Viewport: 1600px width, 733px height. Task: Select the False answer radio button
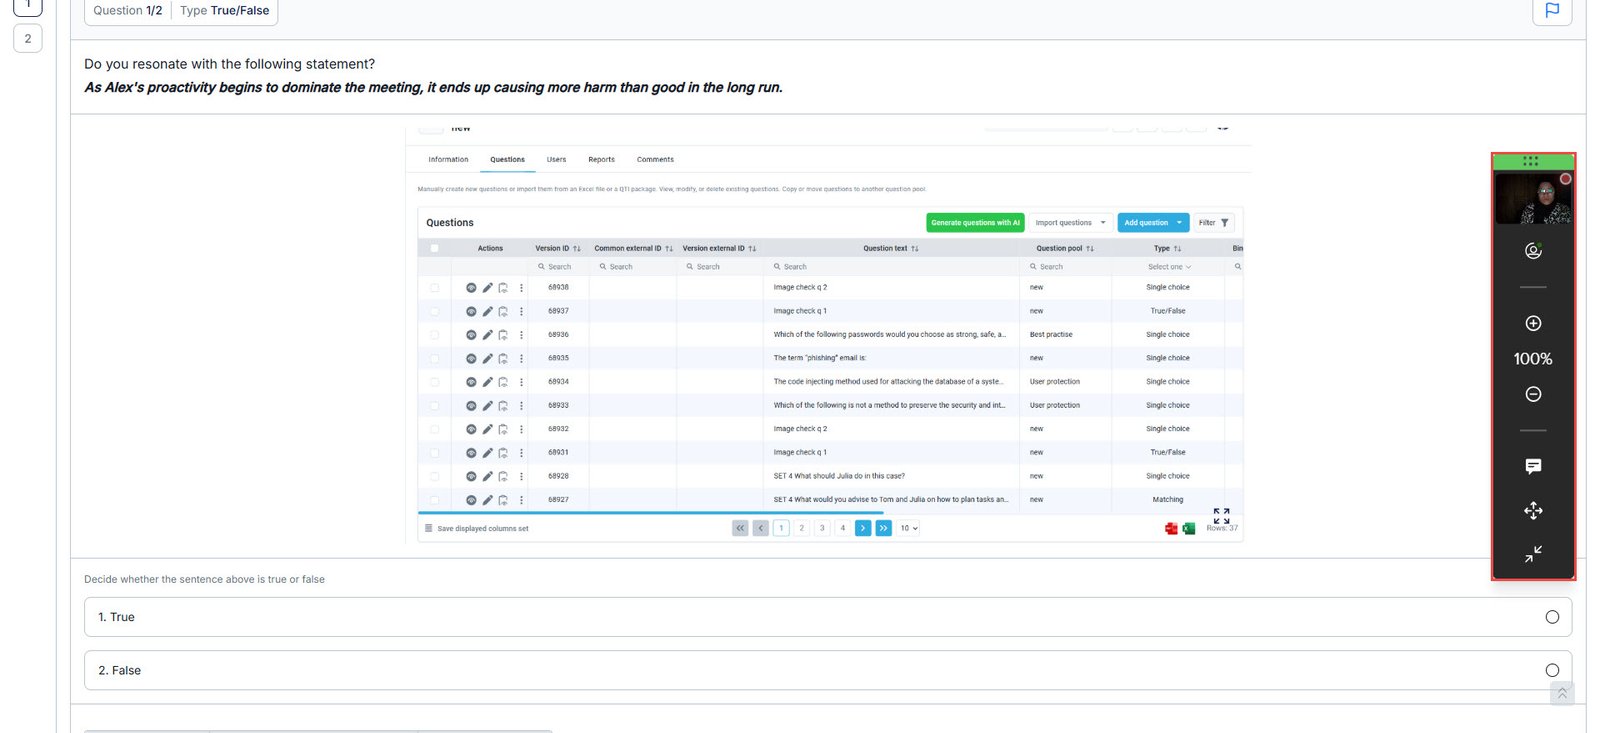point(1551,670)
